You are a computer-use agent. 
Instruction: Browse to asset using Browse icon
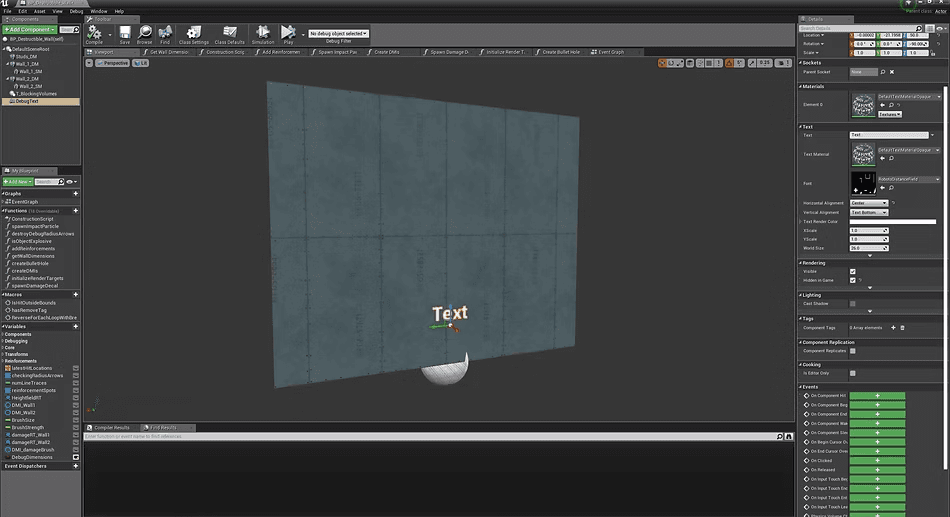pos(145,34)
